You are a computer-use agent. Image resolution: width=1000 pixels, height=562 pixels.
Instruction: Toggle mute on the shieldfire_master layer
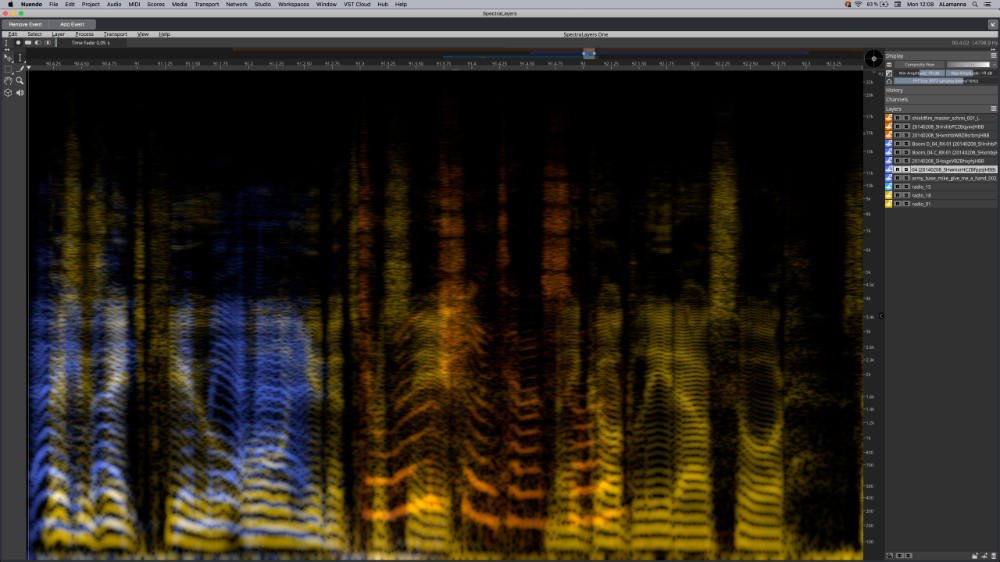pos(897,118)
